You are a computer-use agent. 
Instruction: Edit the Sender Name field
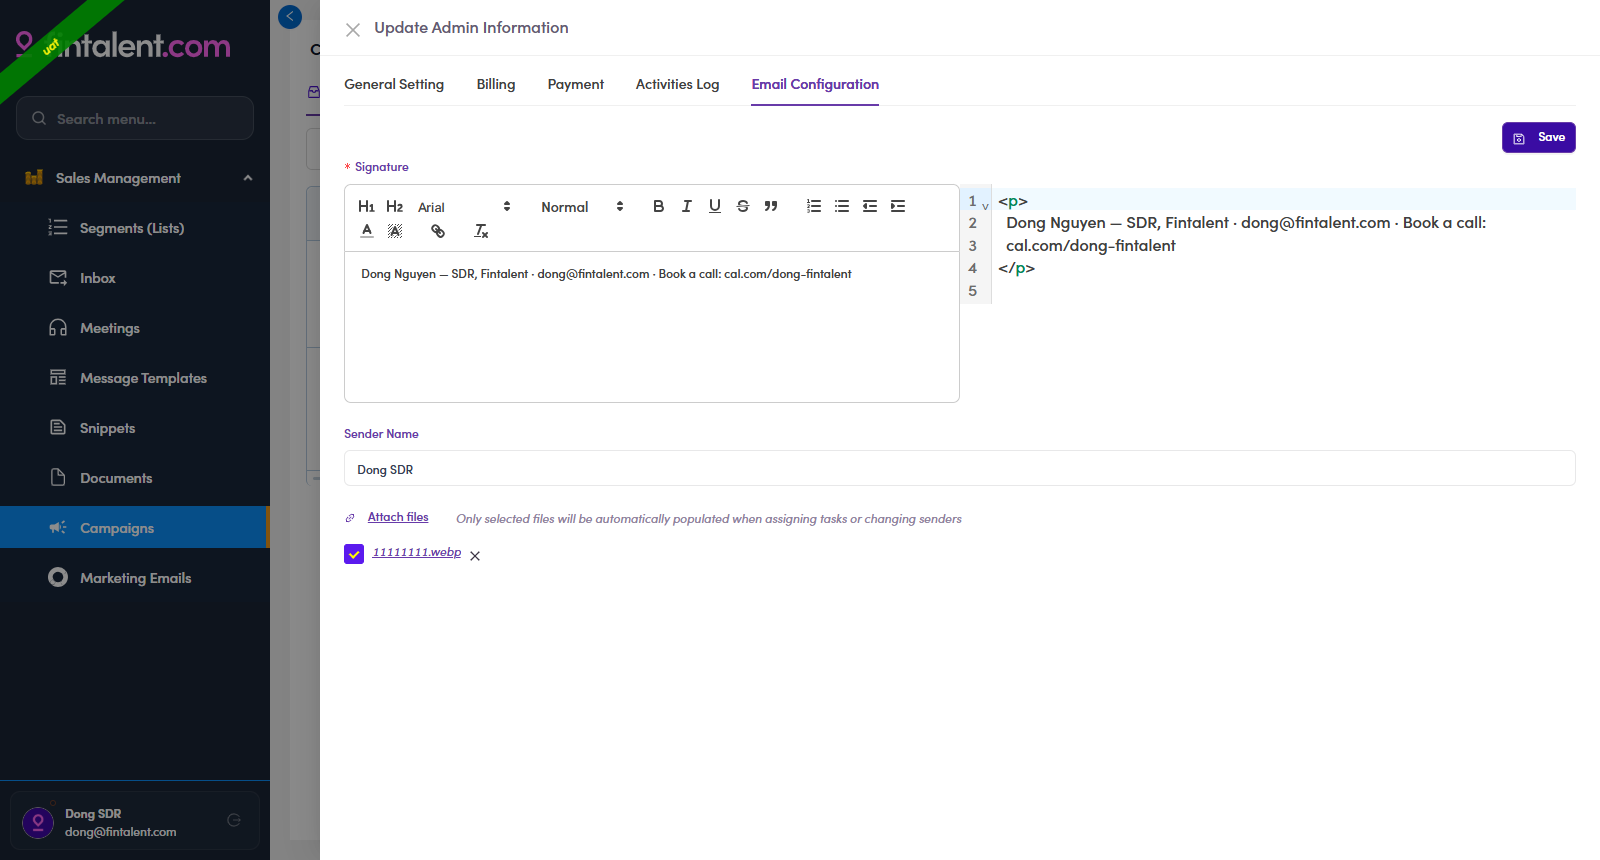(959, 468)
